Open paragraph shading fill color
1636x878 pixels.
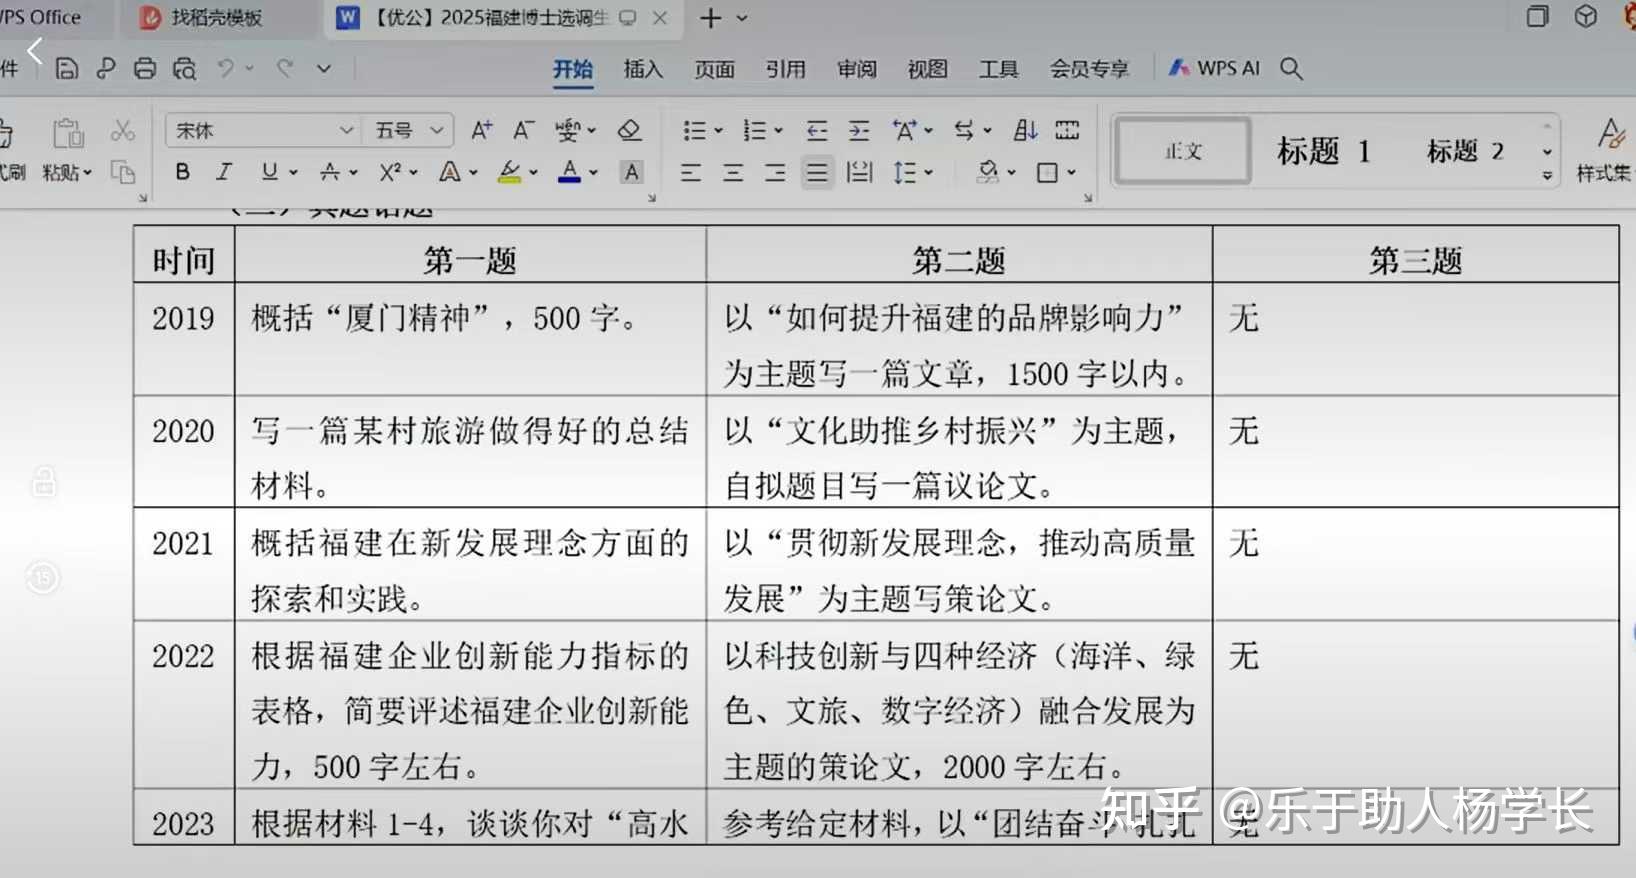[x=988, y=173]
